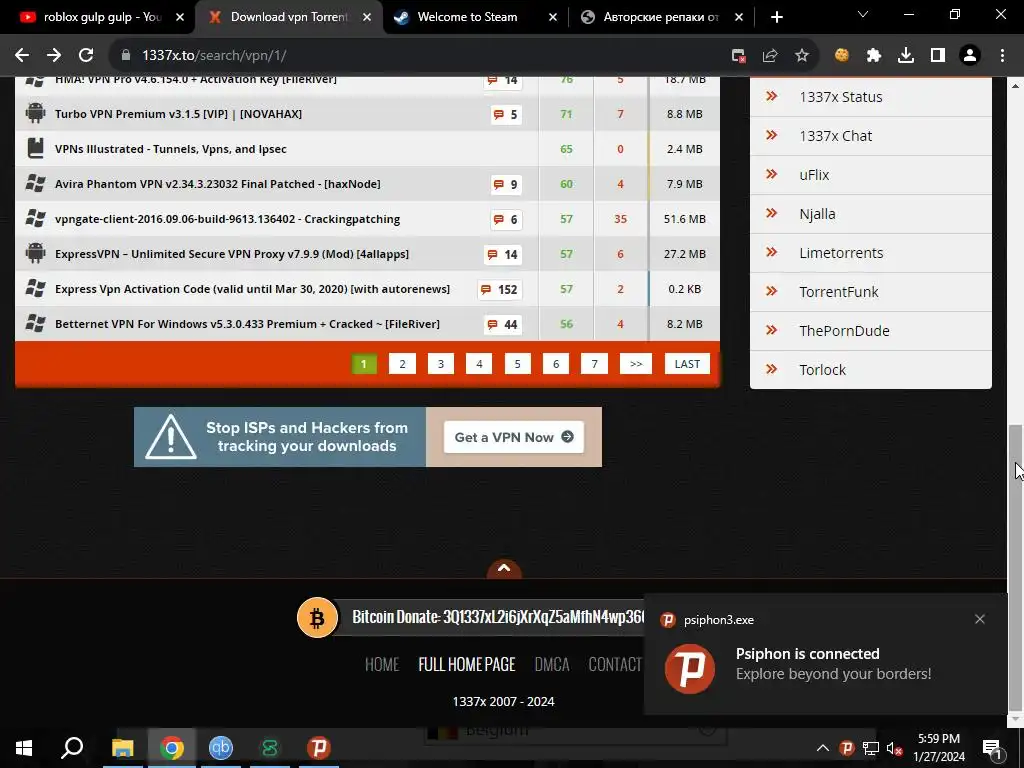The width and height of the screenshot is (1024, 768).
Task: Open vpngate-client Crackingpatching torrent link
Action: (x=227, y=219)
